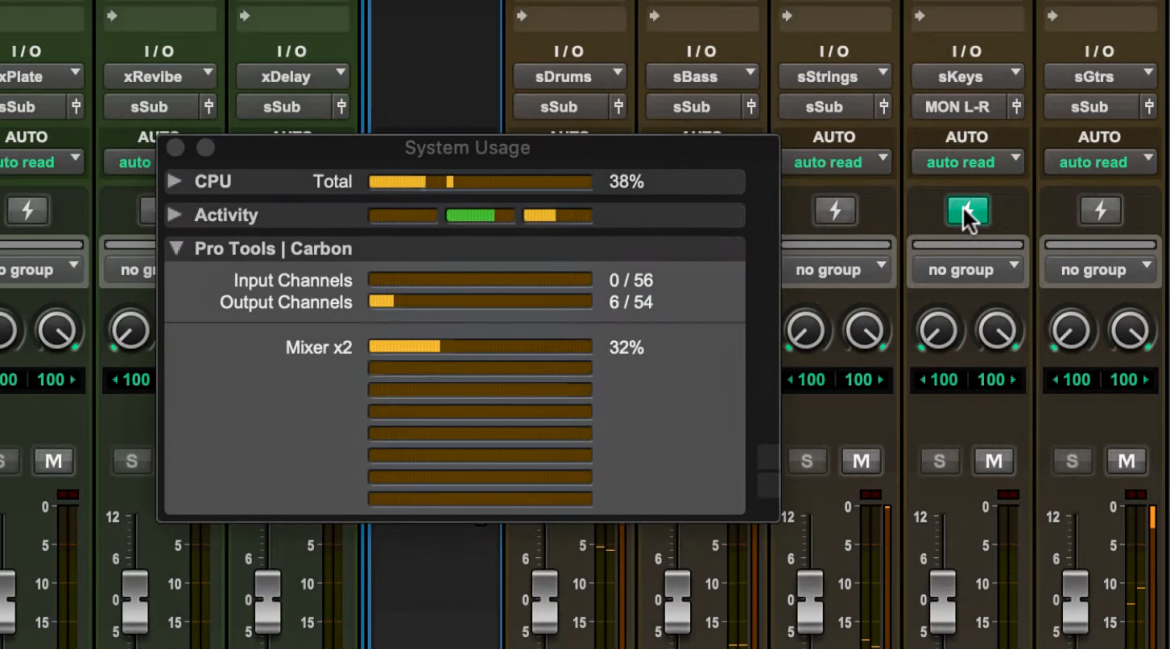Mute the sStrings track
This screenshot has height=649, width=1170.
[861, 461]
